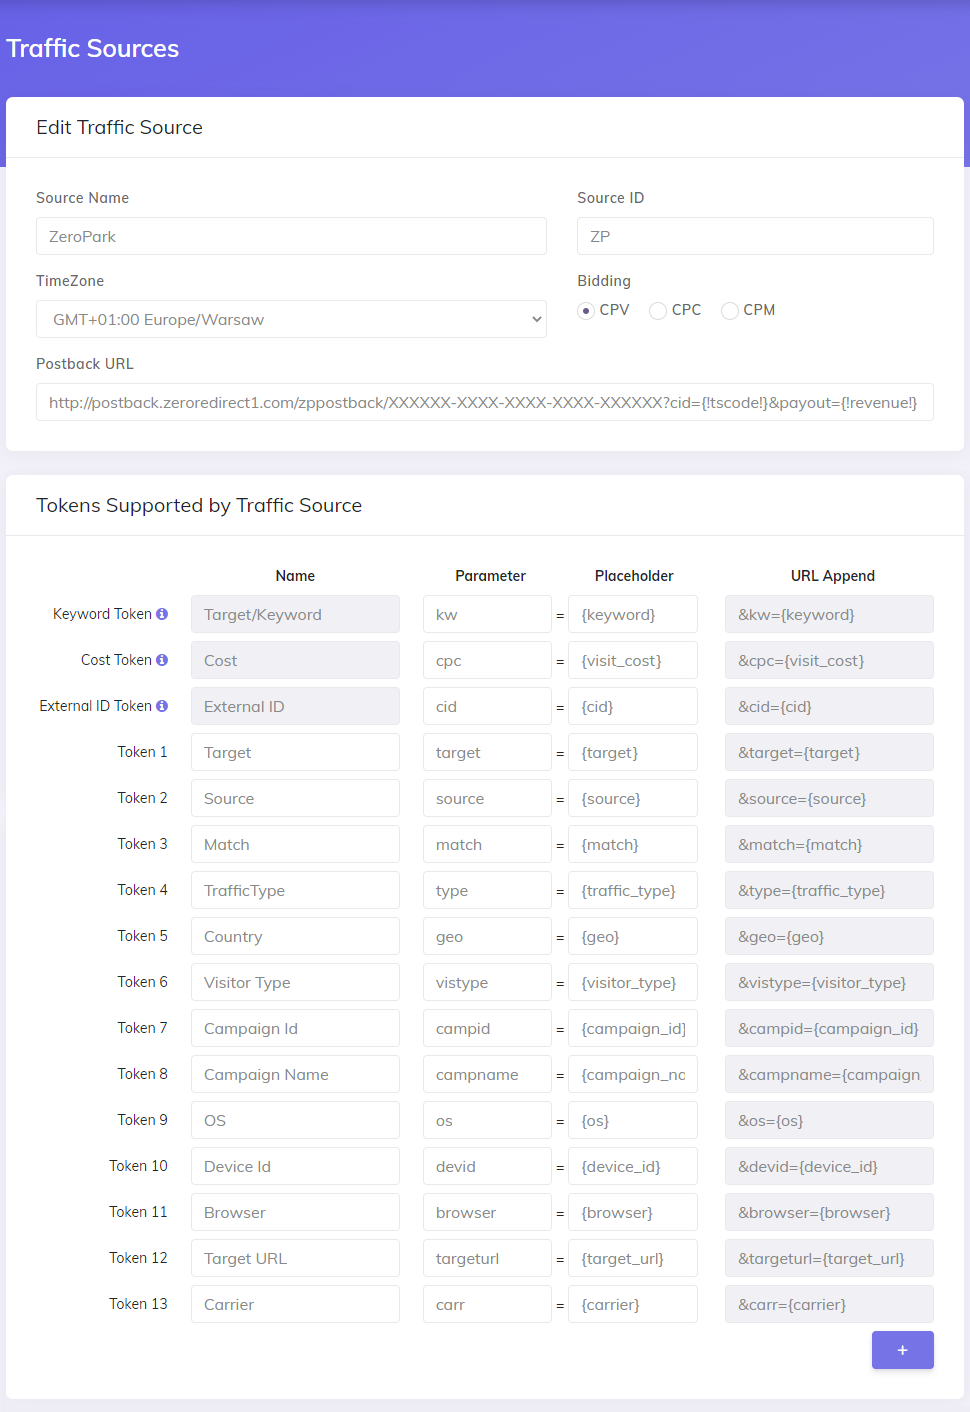Click the '&carr={carrier}' URL append field
The width and height of the screenshot is (970, 1412).
click(x=829, y=1304)
